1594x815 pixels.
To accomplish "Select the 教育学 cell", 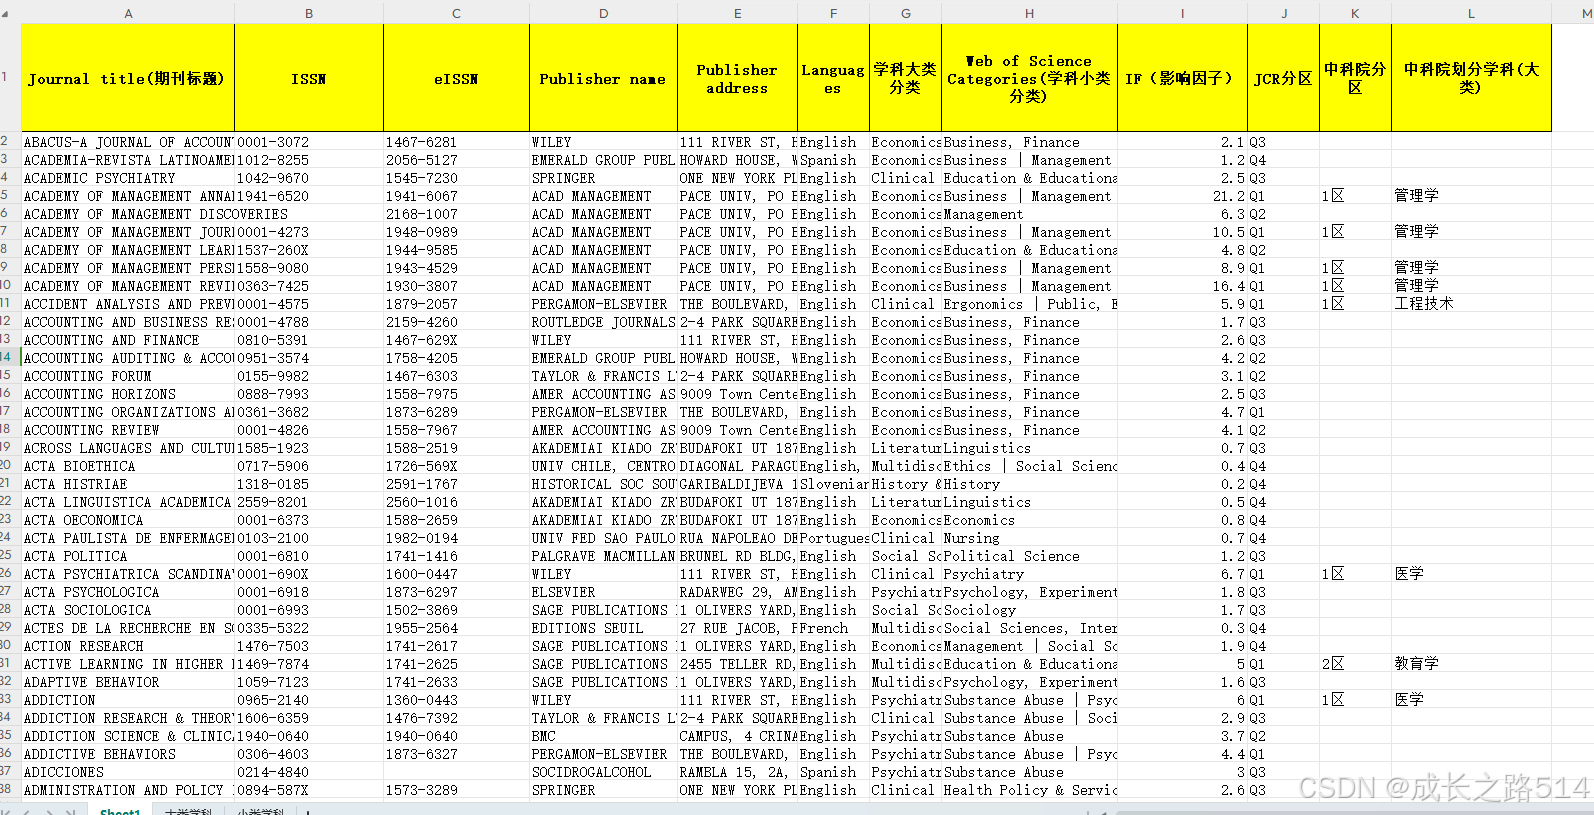I will tap(1471, 664).
